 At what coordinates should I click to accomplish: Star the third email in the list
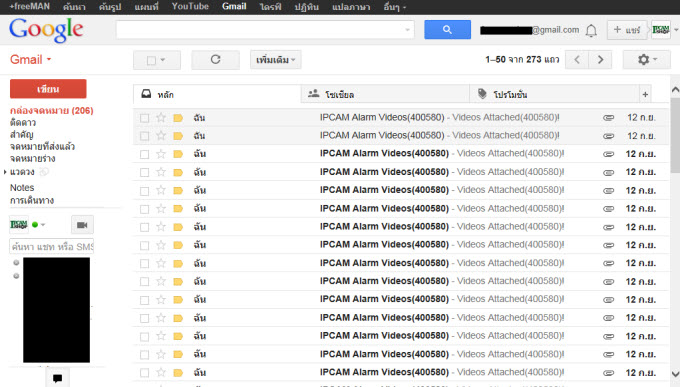pyautogui.click(x=161, y=154)
